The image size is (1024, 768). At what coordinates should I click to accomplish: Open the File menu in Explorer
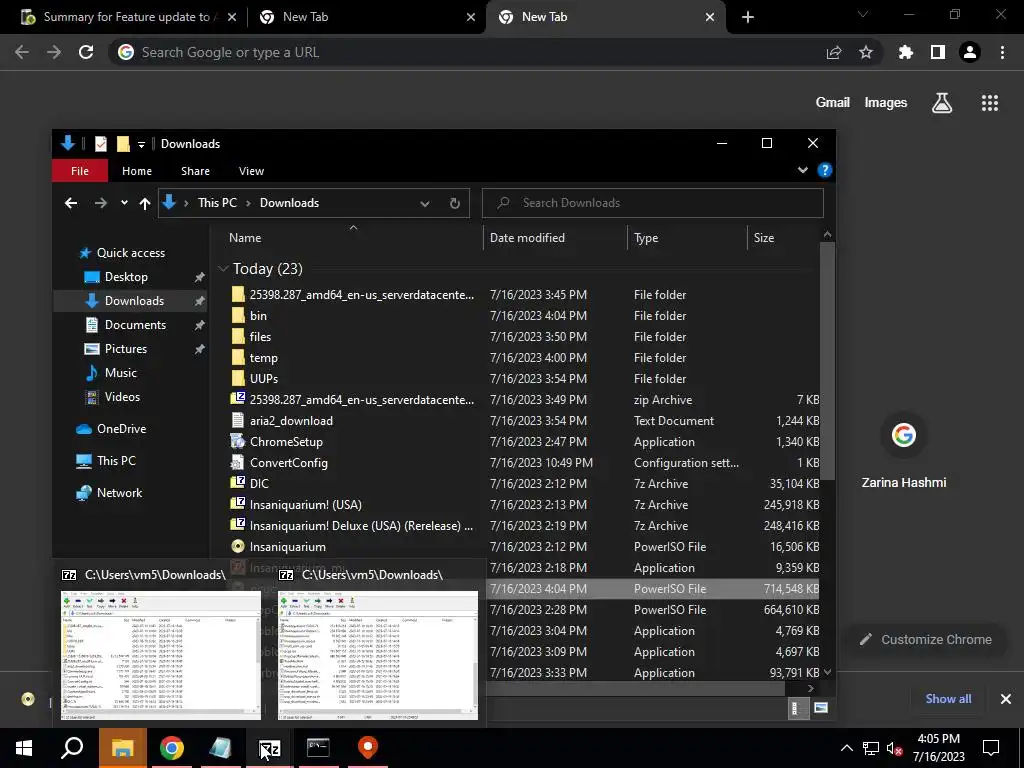click(80, 171)
